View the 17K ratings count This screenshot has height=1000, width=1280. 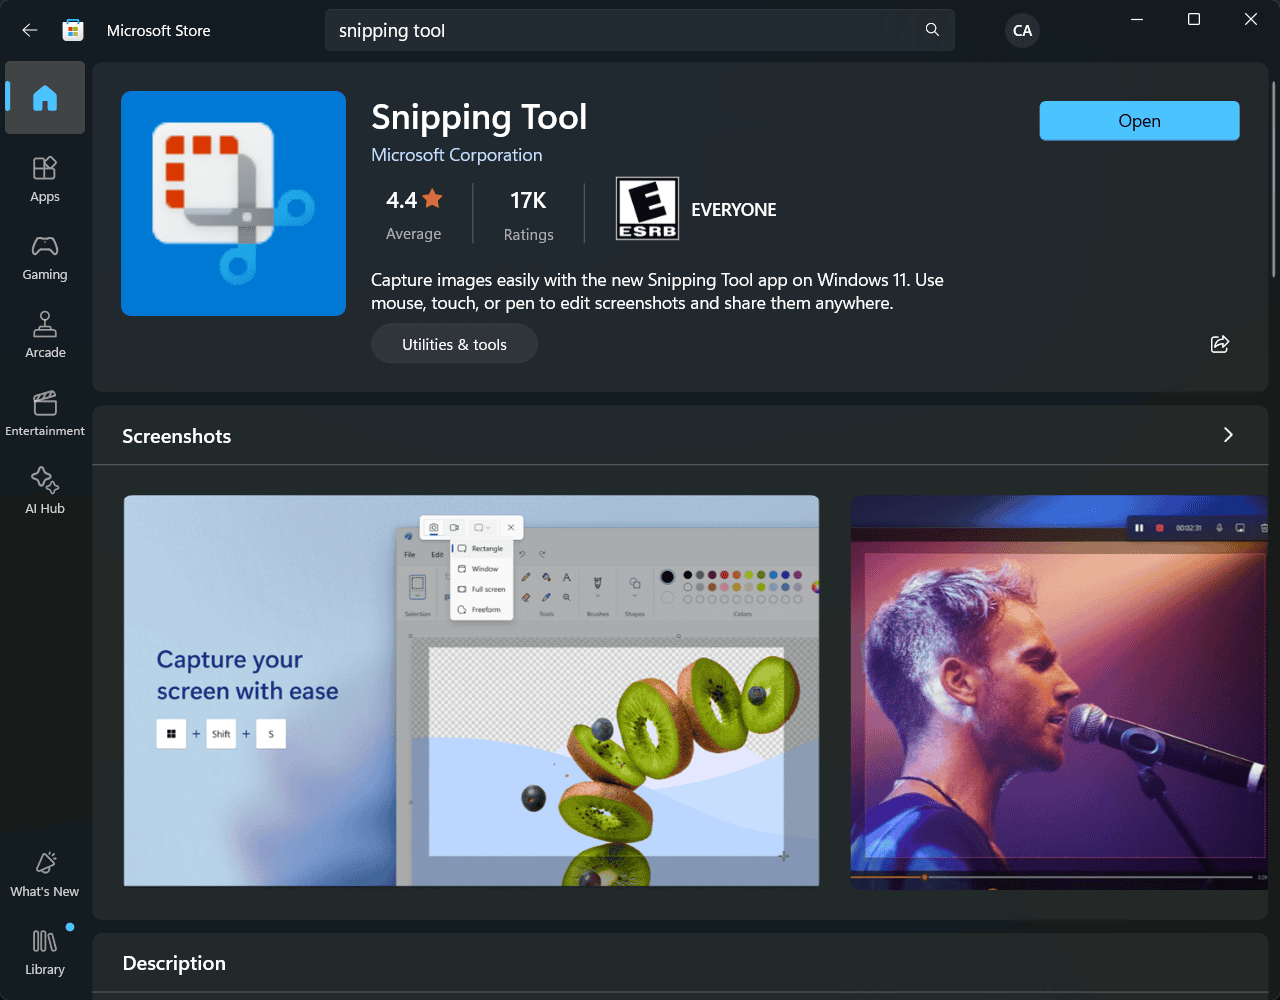point(528,215)
